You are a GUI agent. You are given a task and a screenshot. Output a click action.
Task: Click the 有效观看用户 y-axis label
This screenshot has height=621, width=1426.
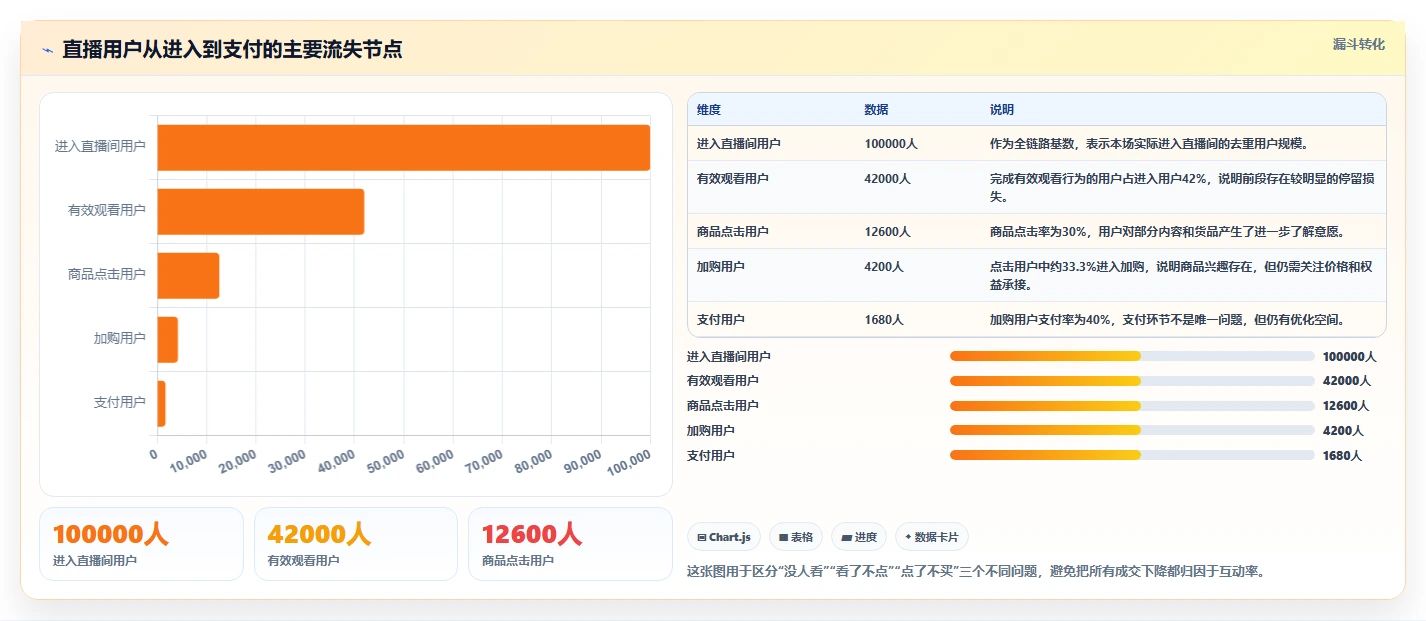coord(107,211)
